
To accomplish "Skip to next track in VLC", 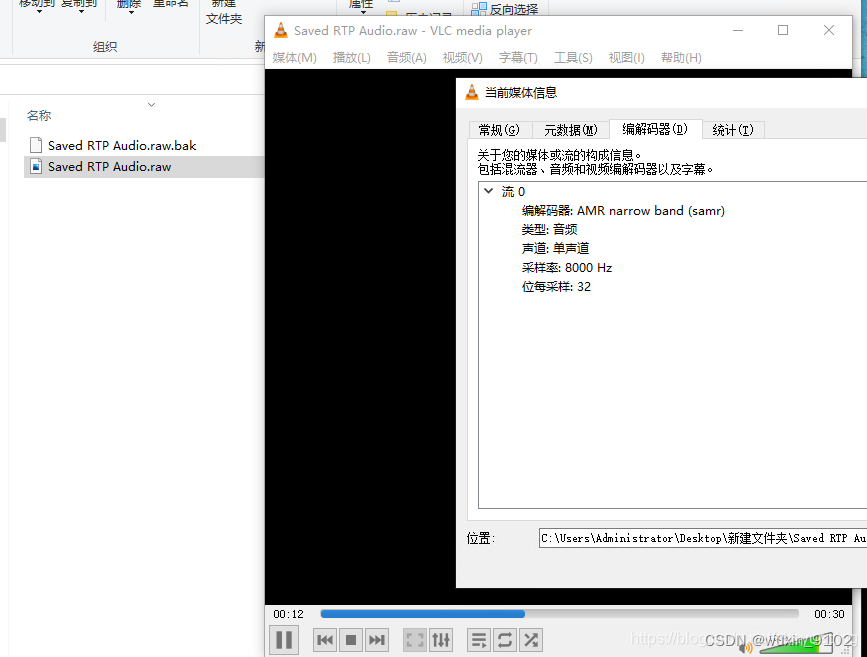I will (x=377, y=640).
